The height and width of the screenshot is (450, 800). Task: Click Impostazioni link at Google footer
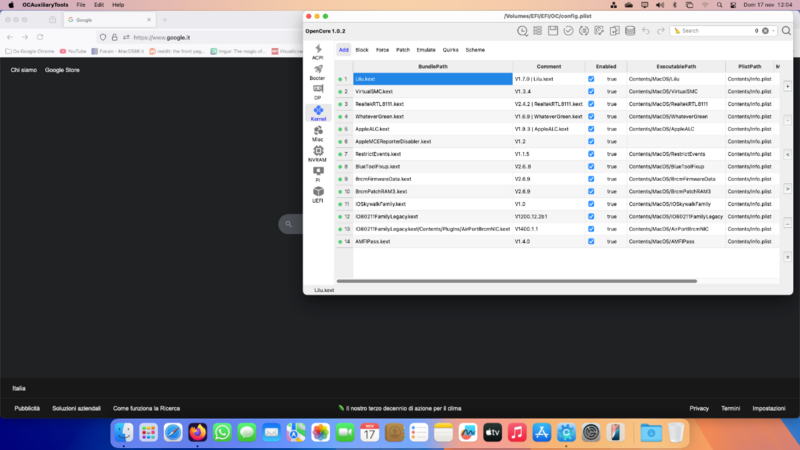coord(768,408)
